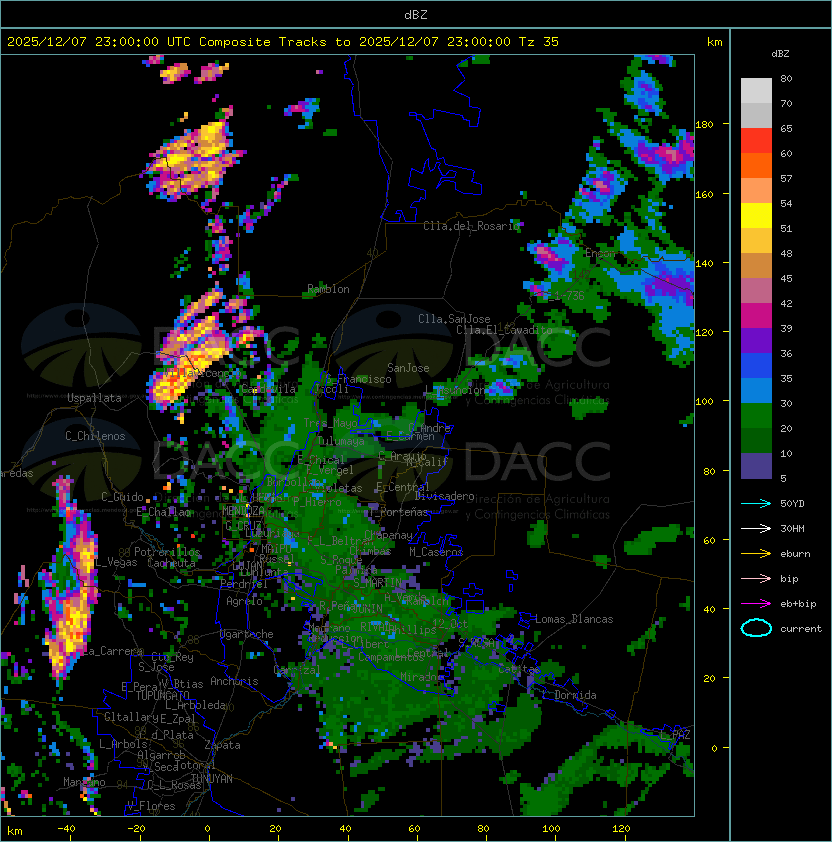
Task: Click the '30HM' legend label
Action: coord(792,528)
